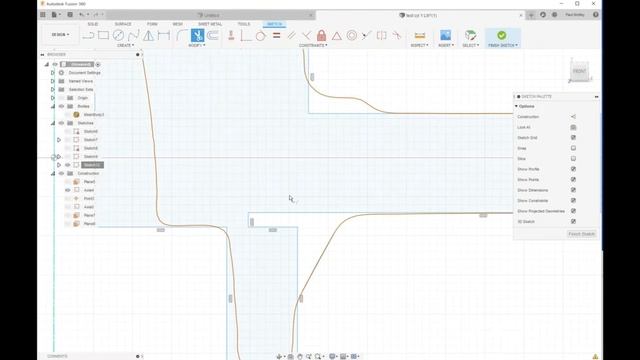640x360 pixels.
Task: Select the Sketch Dimension tool
Action: pos(164,36)
